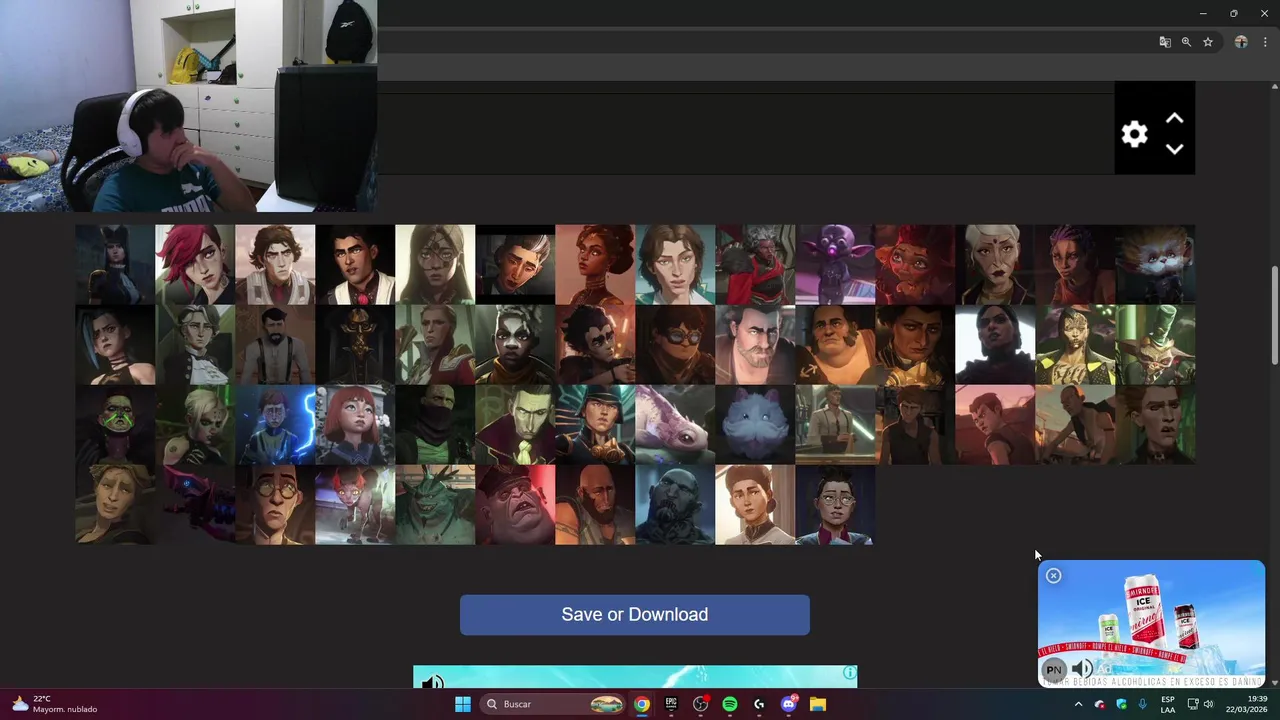1280x720 pixels.
Task: Mute the Mirinda Ice video ad
Action: click(x=1082, y=669)
